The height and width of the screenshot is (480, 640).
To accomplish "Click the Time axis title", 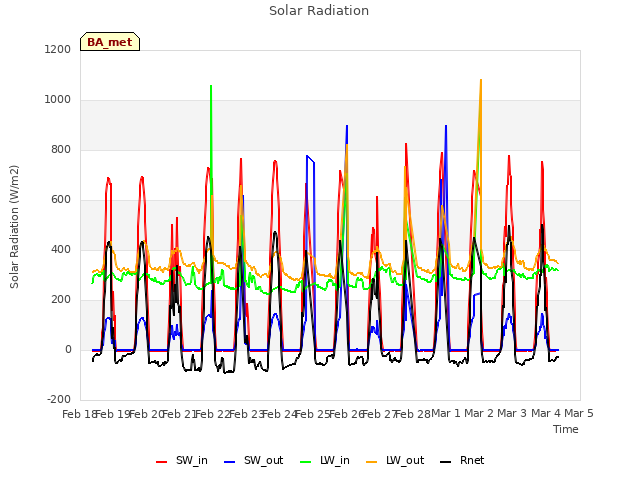I will (x=566, y=429).
